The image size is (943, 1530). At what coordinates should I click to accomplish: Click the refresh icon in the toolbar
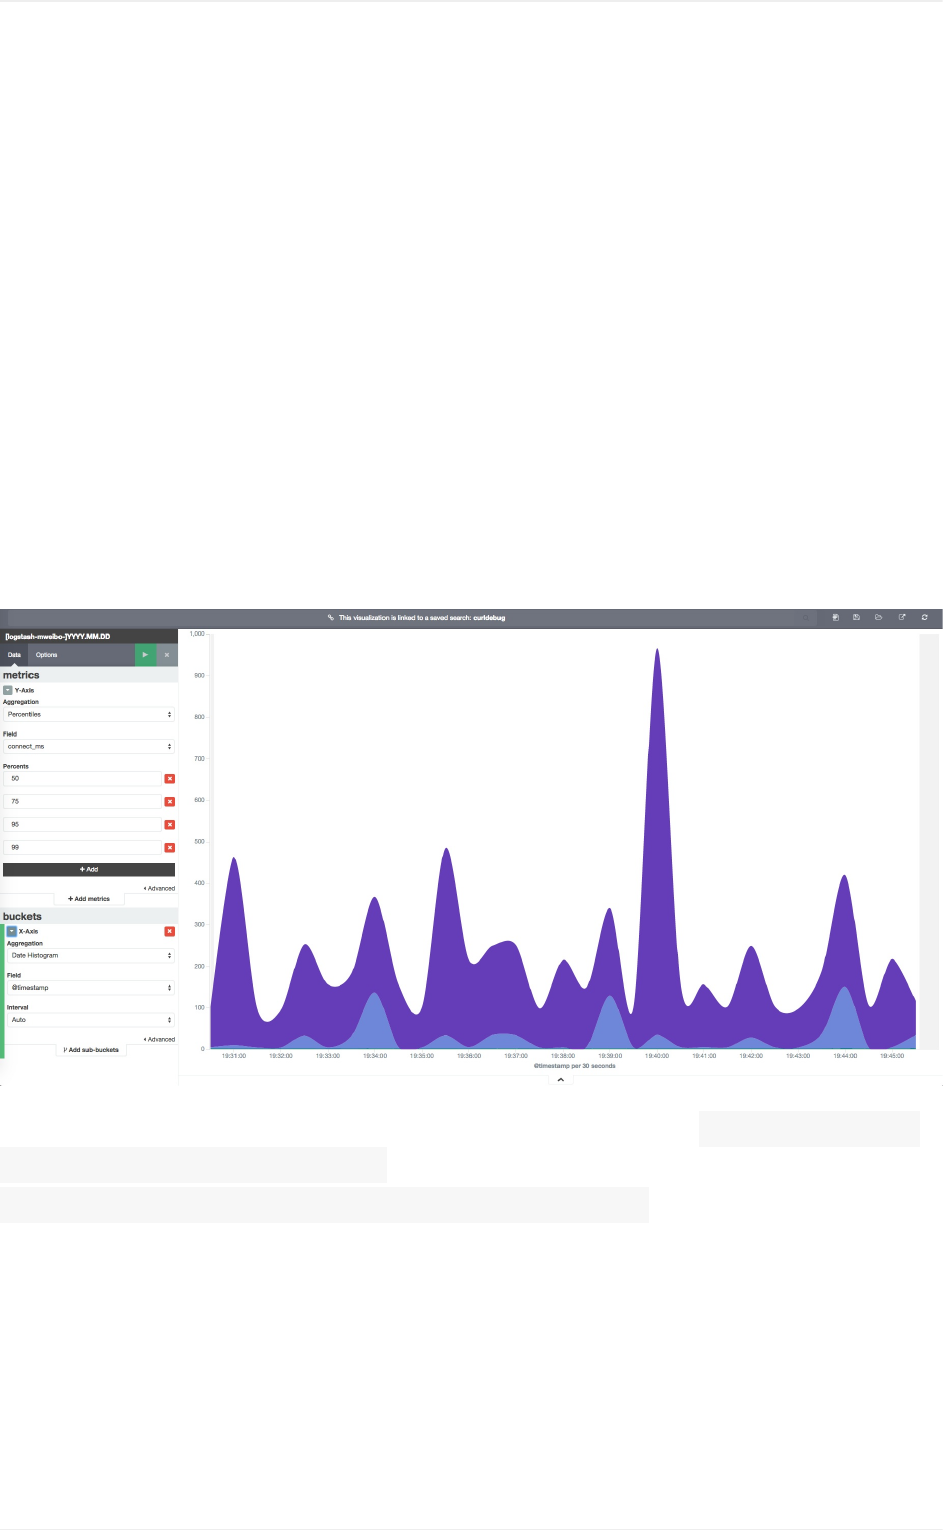pyautogui.click(x=925, y=618)
